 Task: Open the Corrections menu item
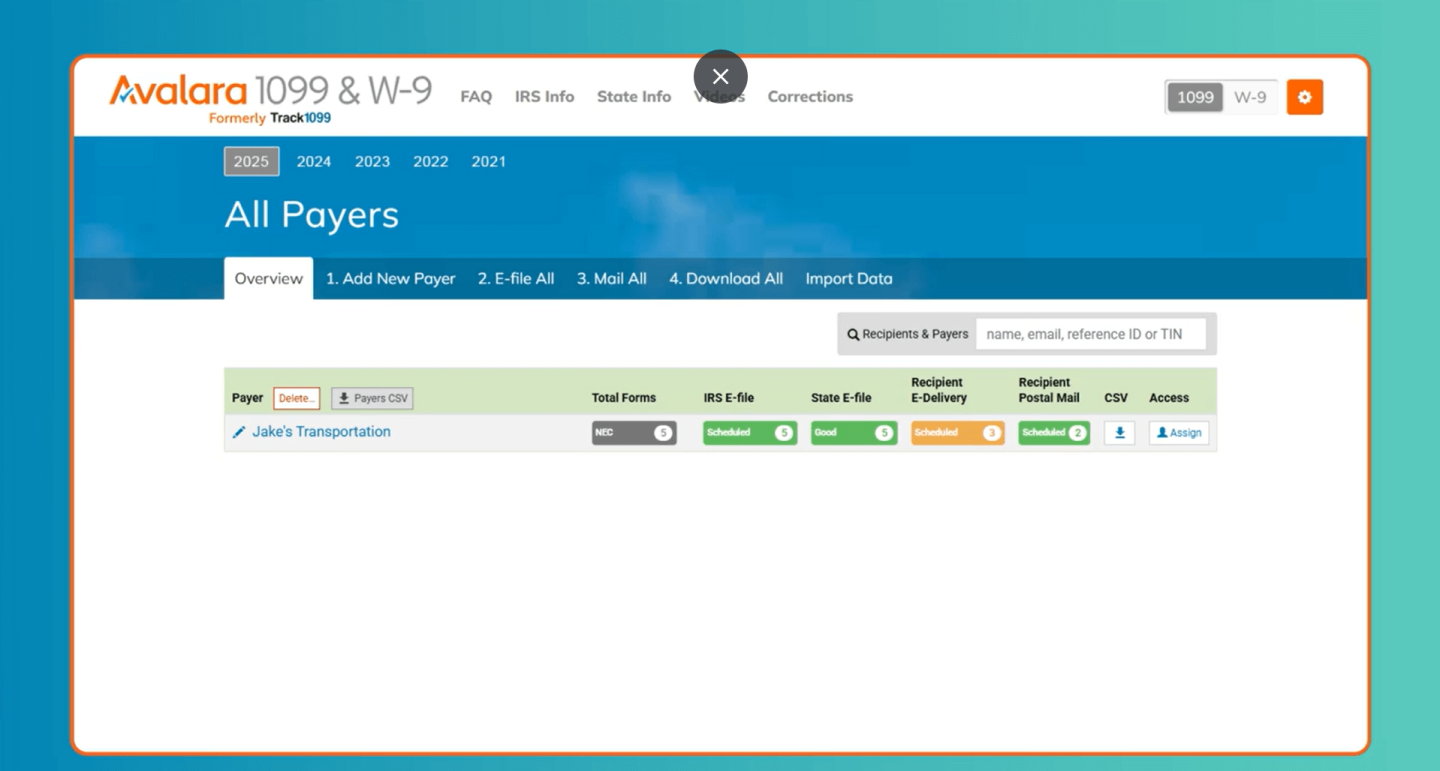click(x=810, y=97)
